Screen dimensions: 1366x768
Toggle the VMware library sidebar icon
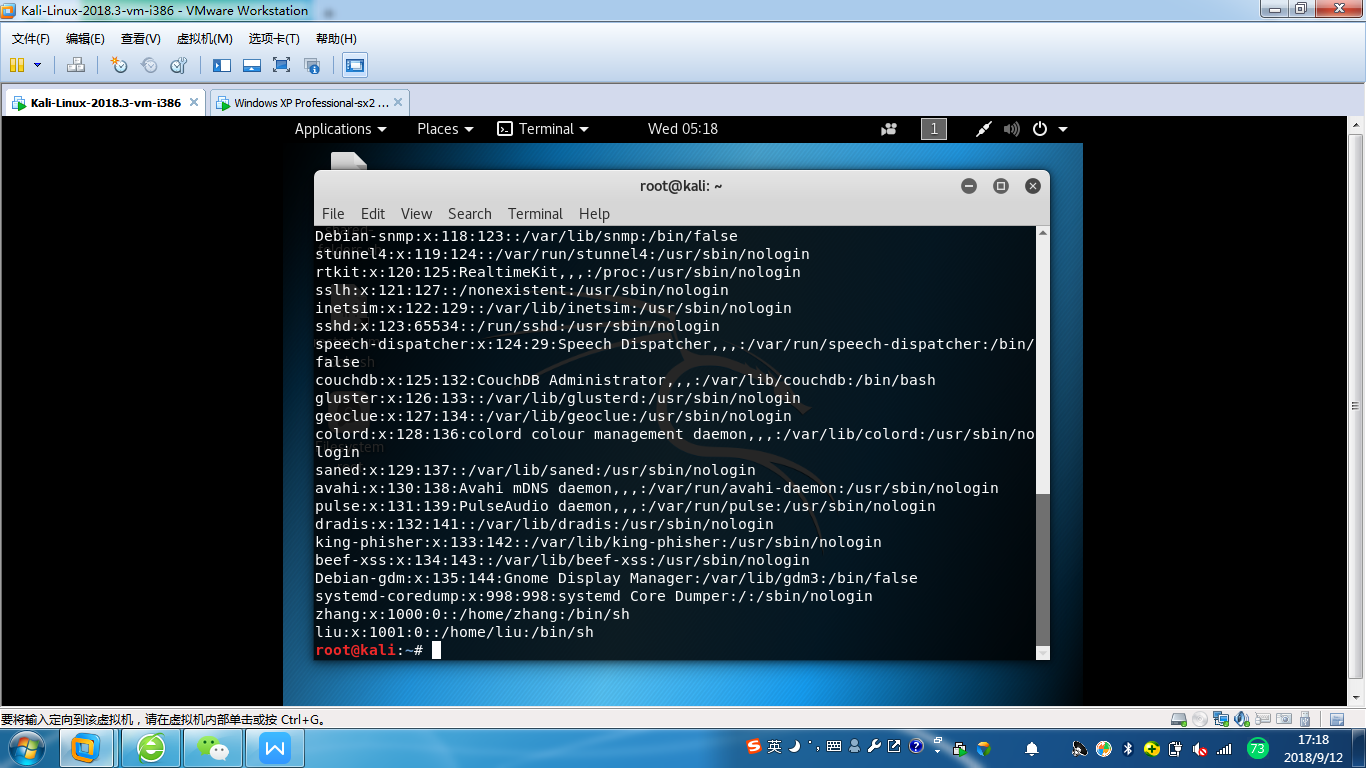pos(222,65)
